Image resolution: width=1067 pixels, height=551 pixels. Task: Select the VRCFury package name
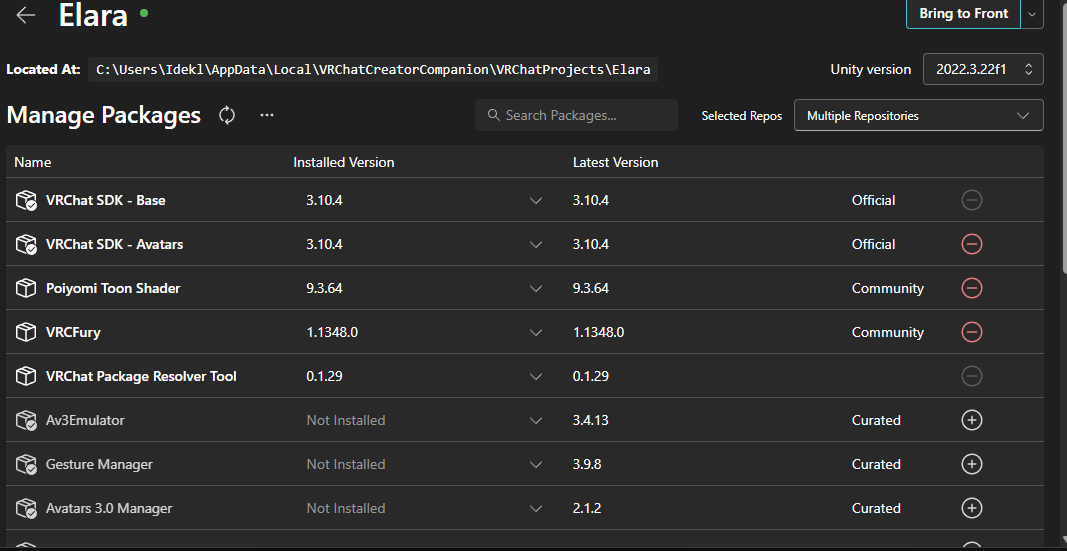pyautogui.click(x=73, y=332)
